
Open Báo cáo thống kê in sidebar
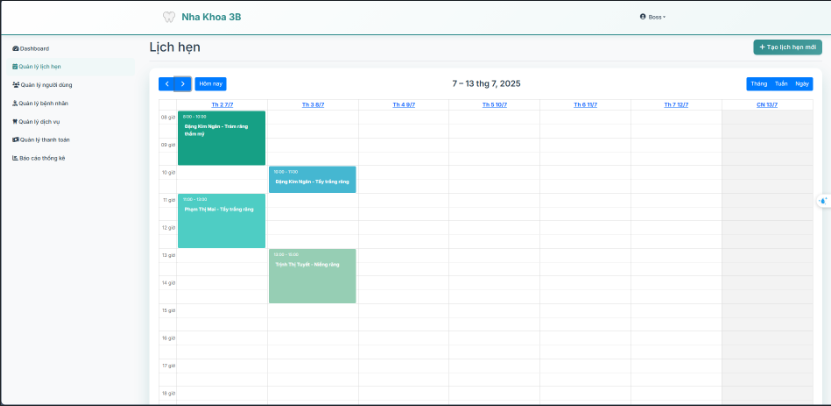pos(41,158)
